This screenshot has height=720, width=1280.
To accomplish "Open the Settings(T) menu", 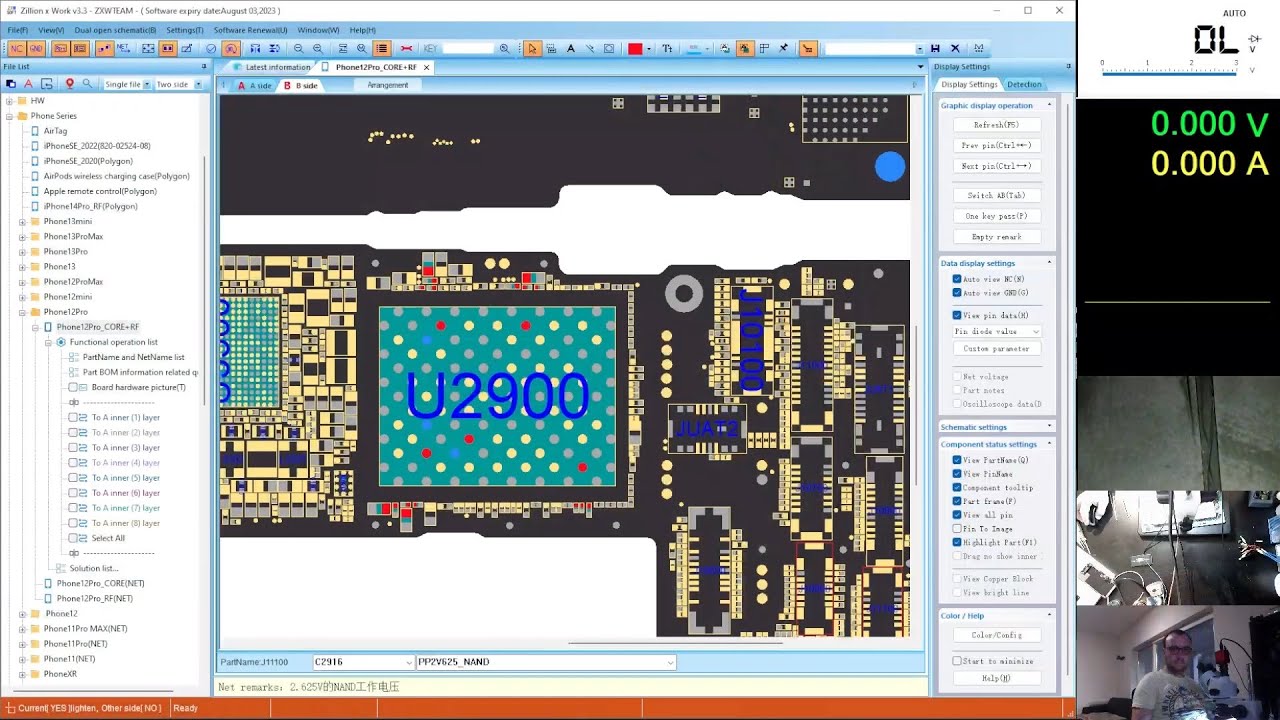I will click(184, 30).
